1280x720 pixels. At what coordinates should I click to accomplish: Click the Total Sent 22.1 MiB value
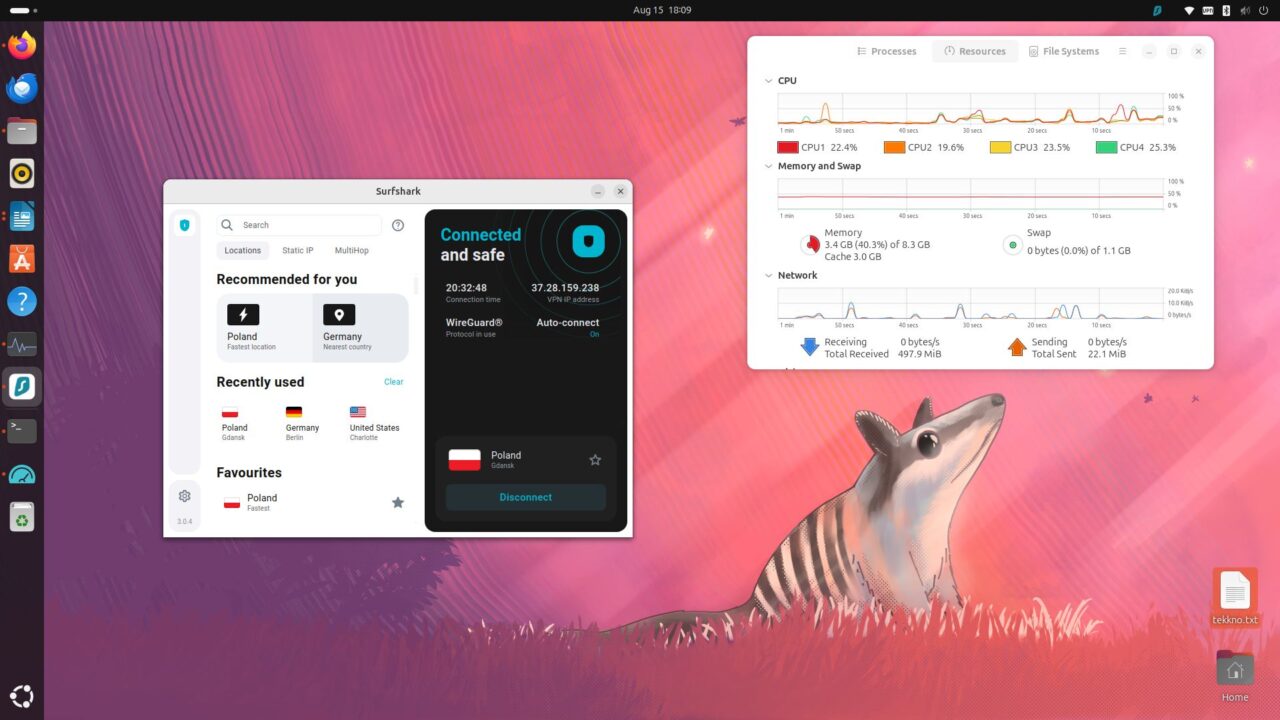pos(1107,354)
